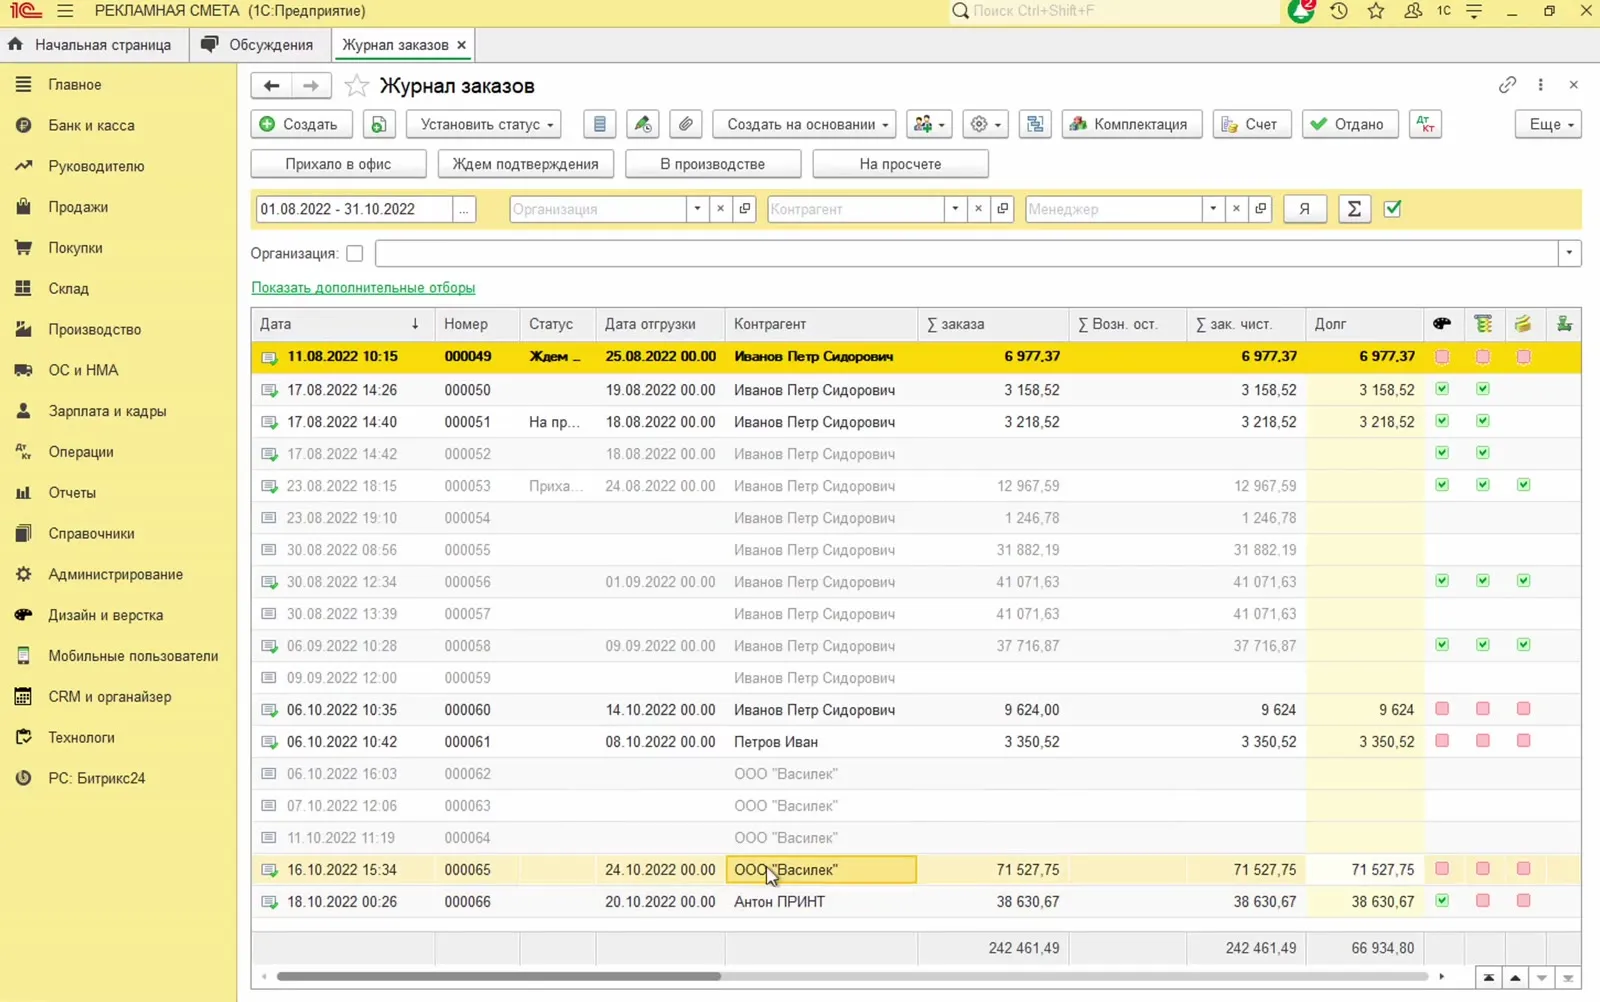Open Дизайн и верстка sidebar section

click(x=106, y=615)
